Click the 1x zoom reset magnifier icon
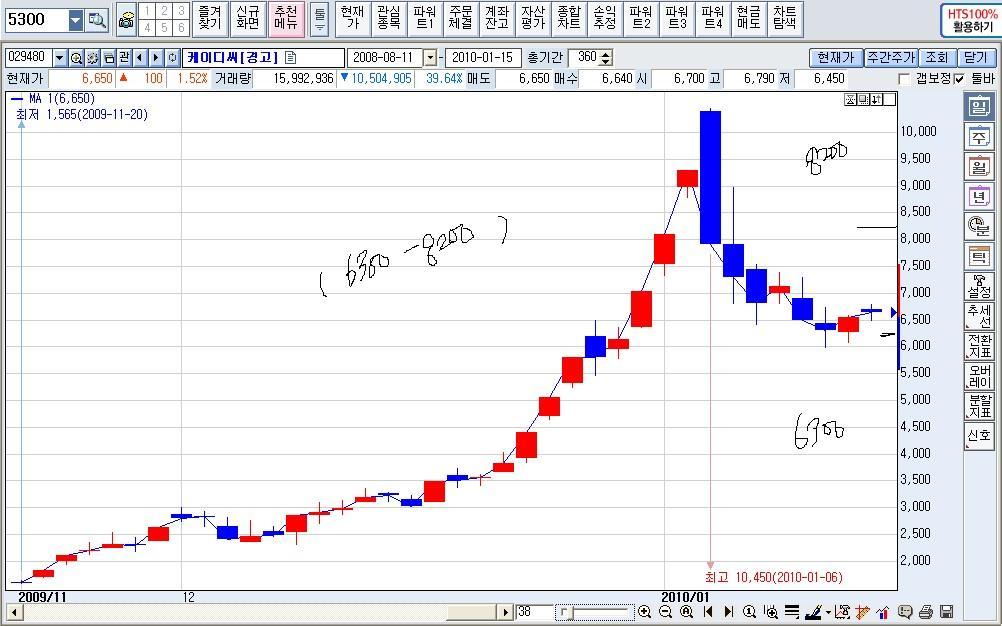This screenshot has height=626, width=1002. click(x=750, y=612)
